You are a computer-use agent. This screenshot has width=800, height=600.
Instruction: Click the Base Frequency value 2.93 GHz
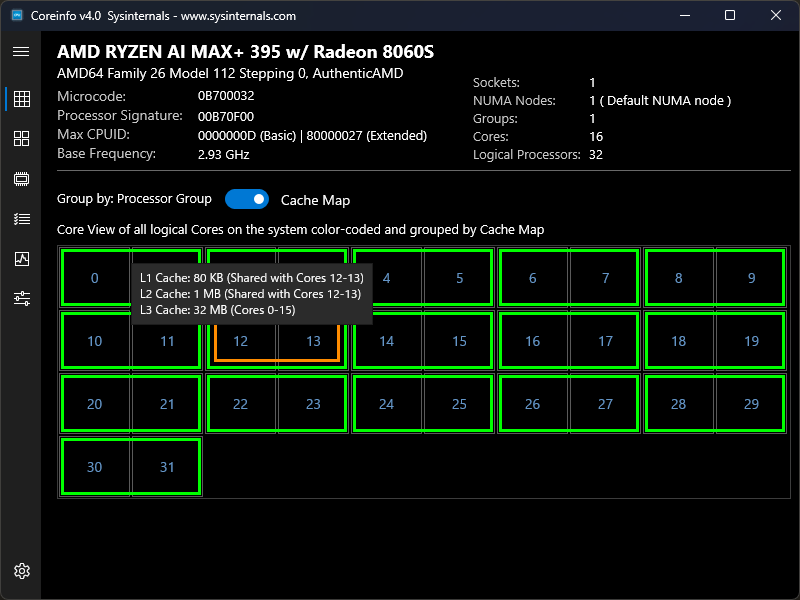223,155
